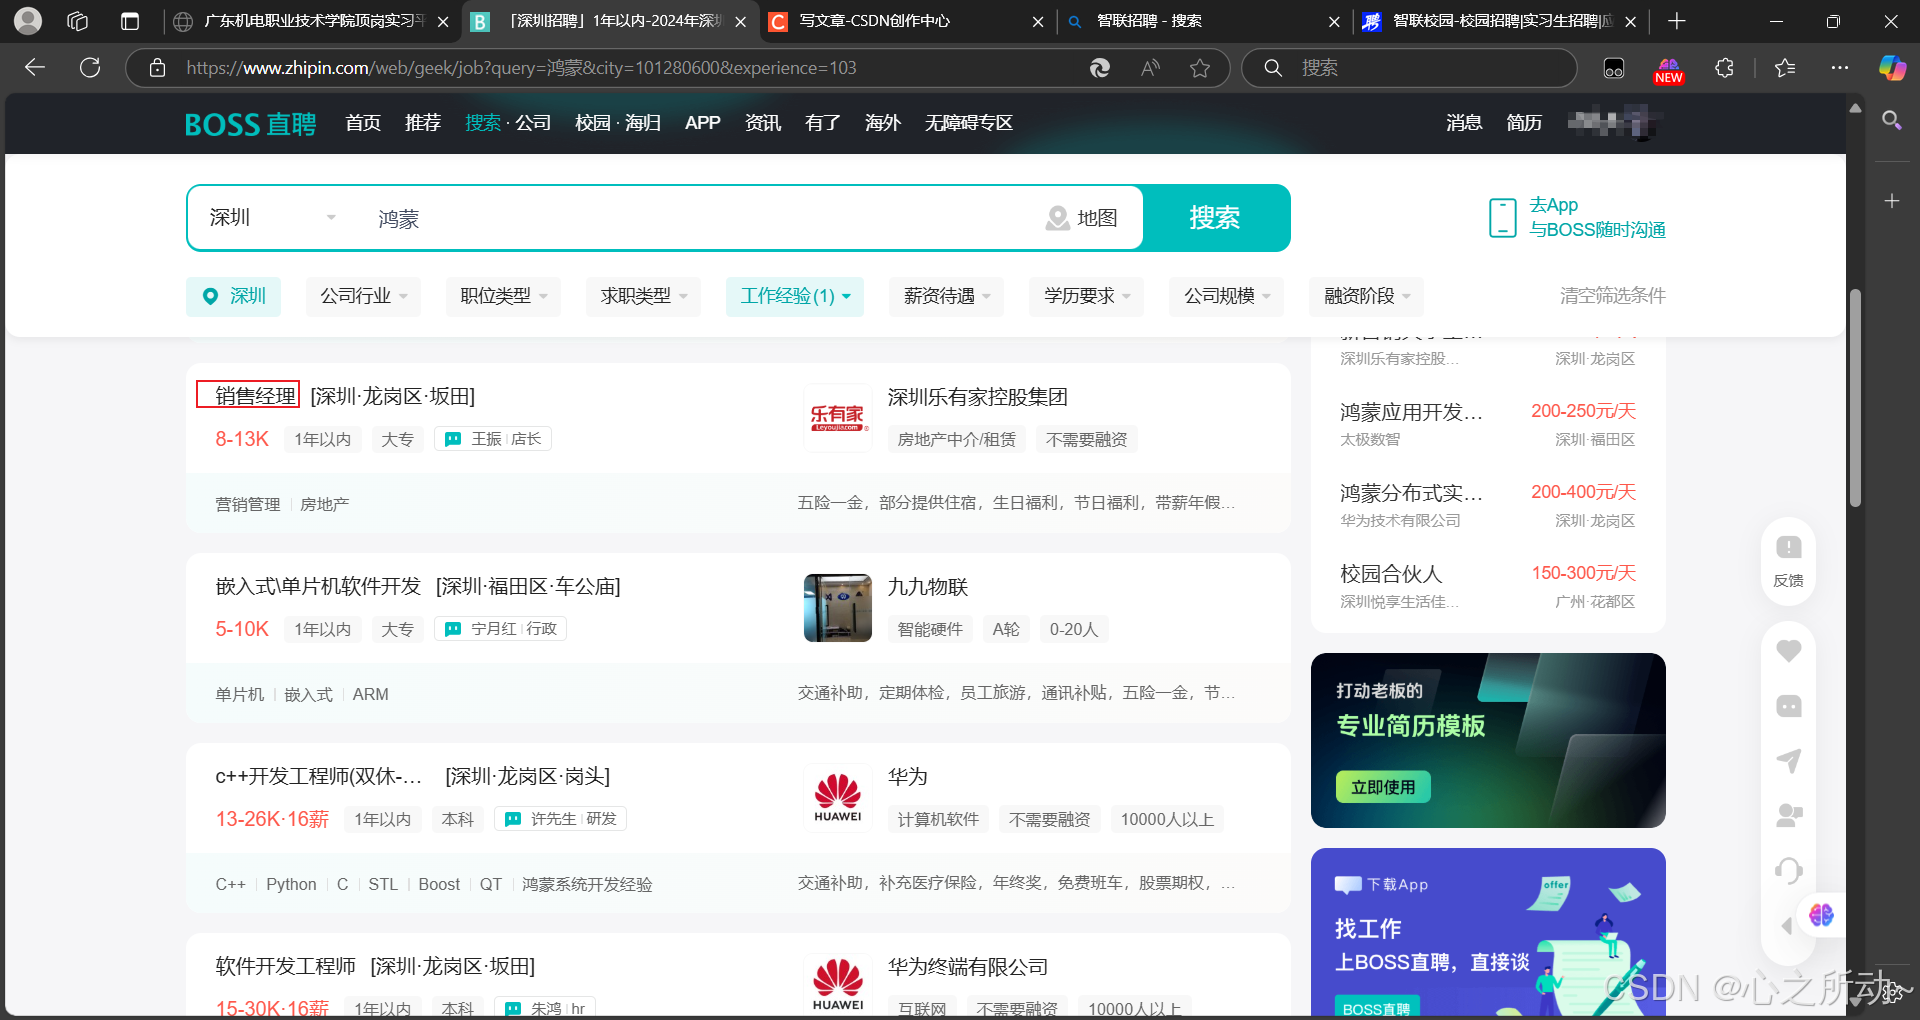Open tab actions menu icon
Image resolution: width=1920 pixels, height=1020 pixels.
pos(130,21)
